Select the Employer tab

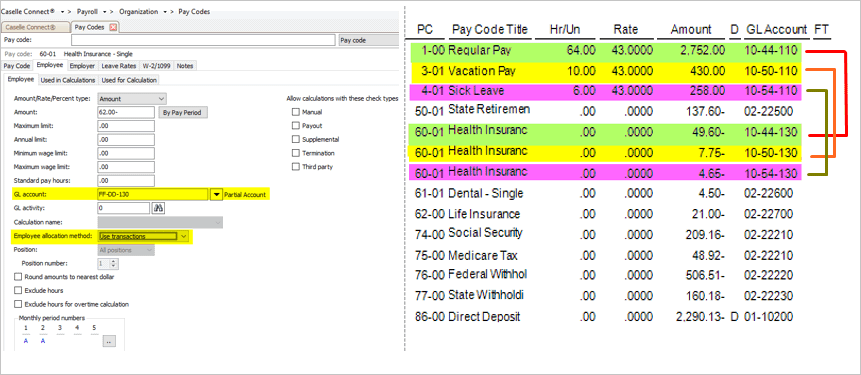pyautogui.click(x=82, y=66)
